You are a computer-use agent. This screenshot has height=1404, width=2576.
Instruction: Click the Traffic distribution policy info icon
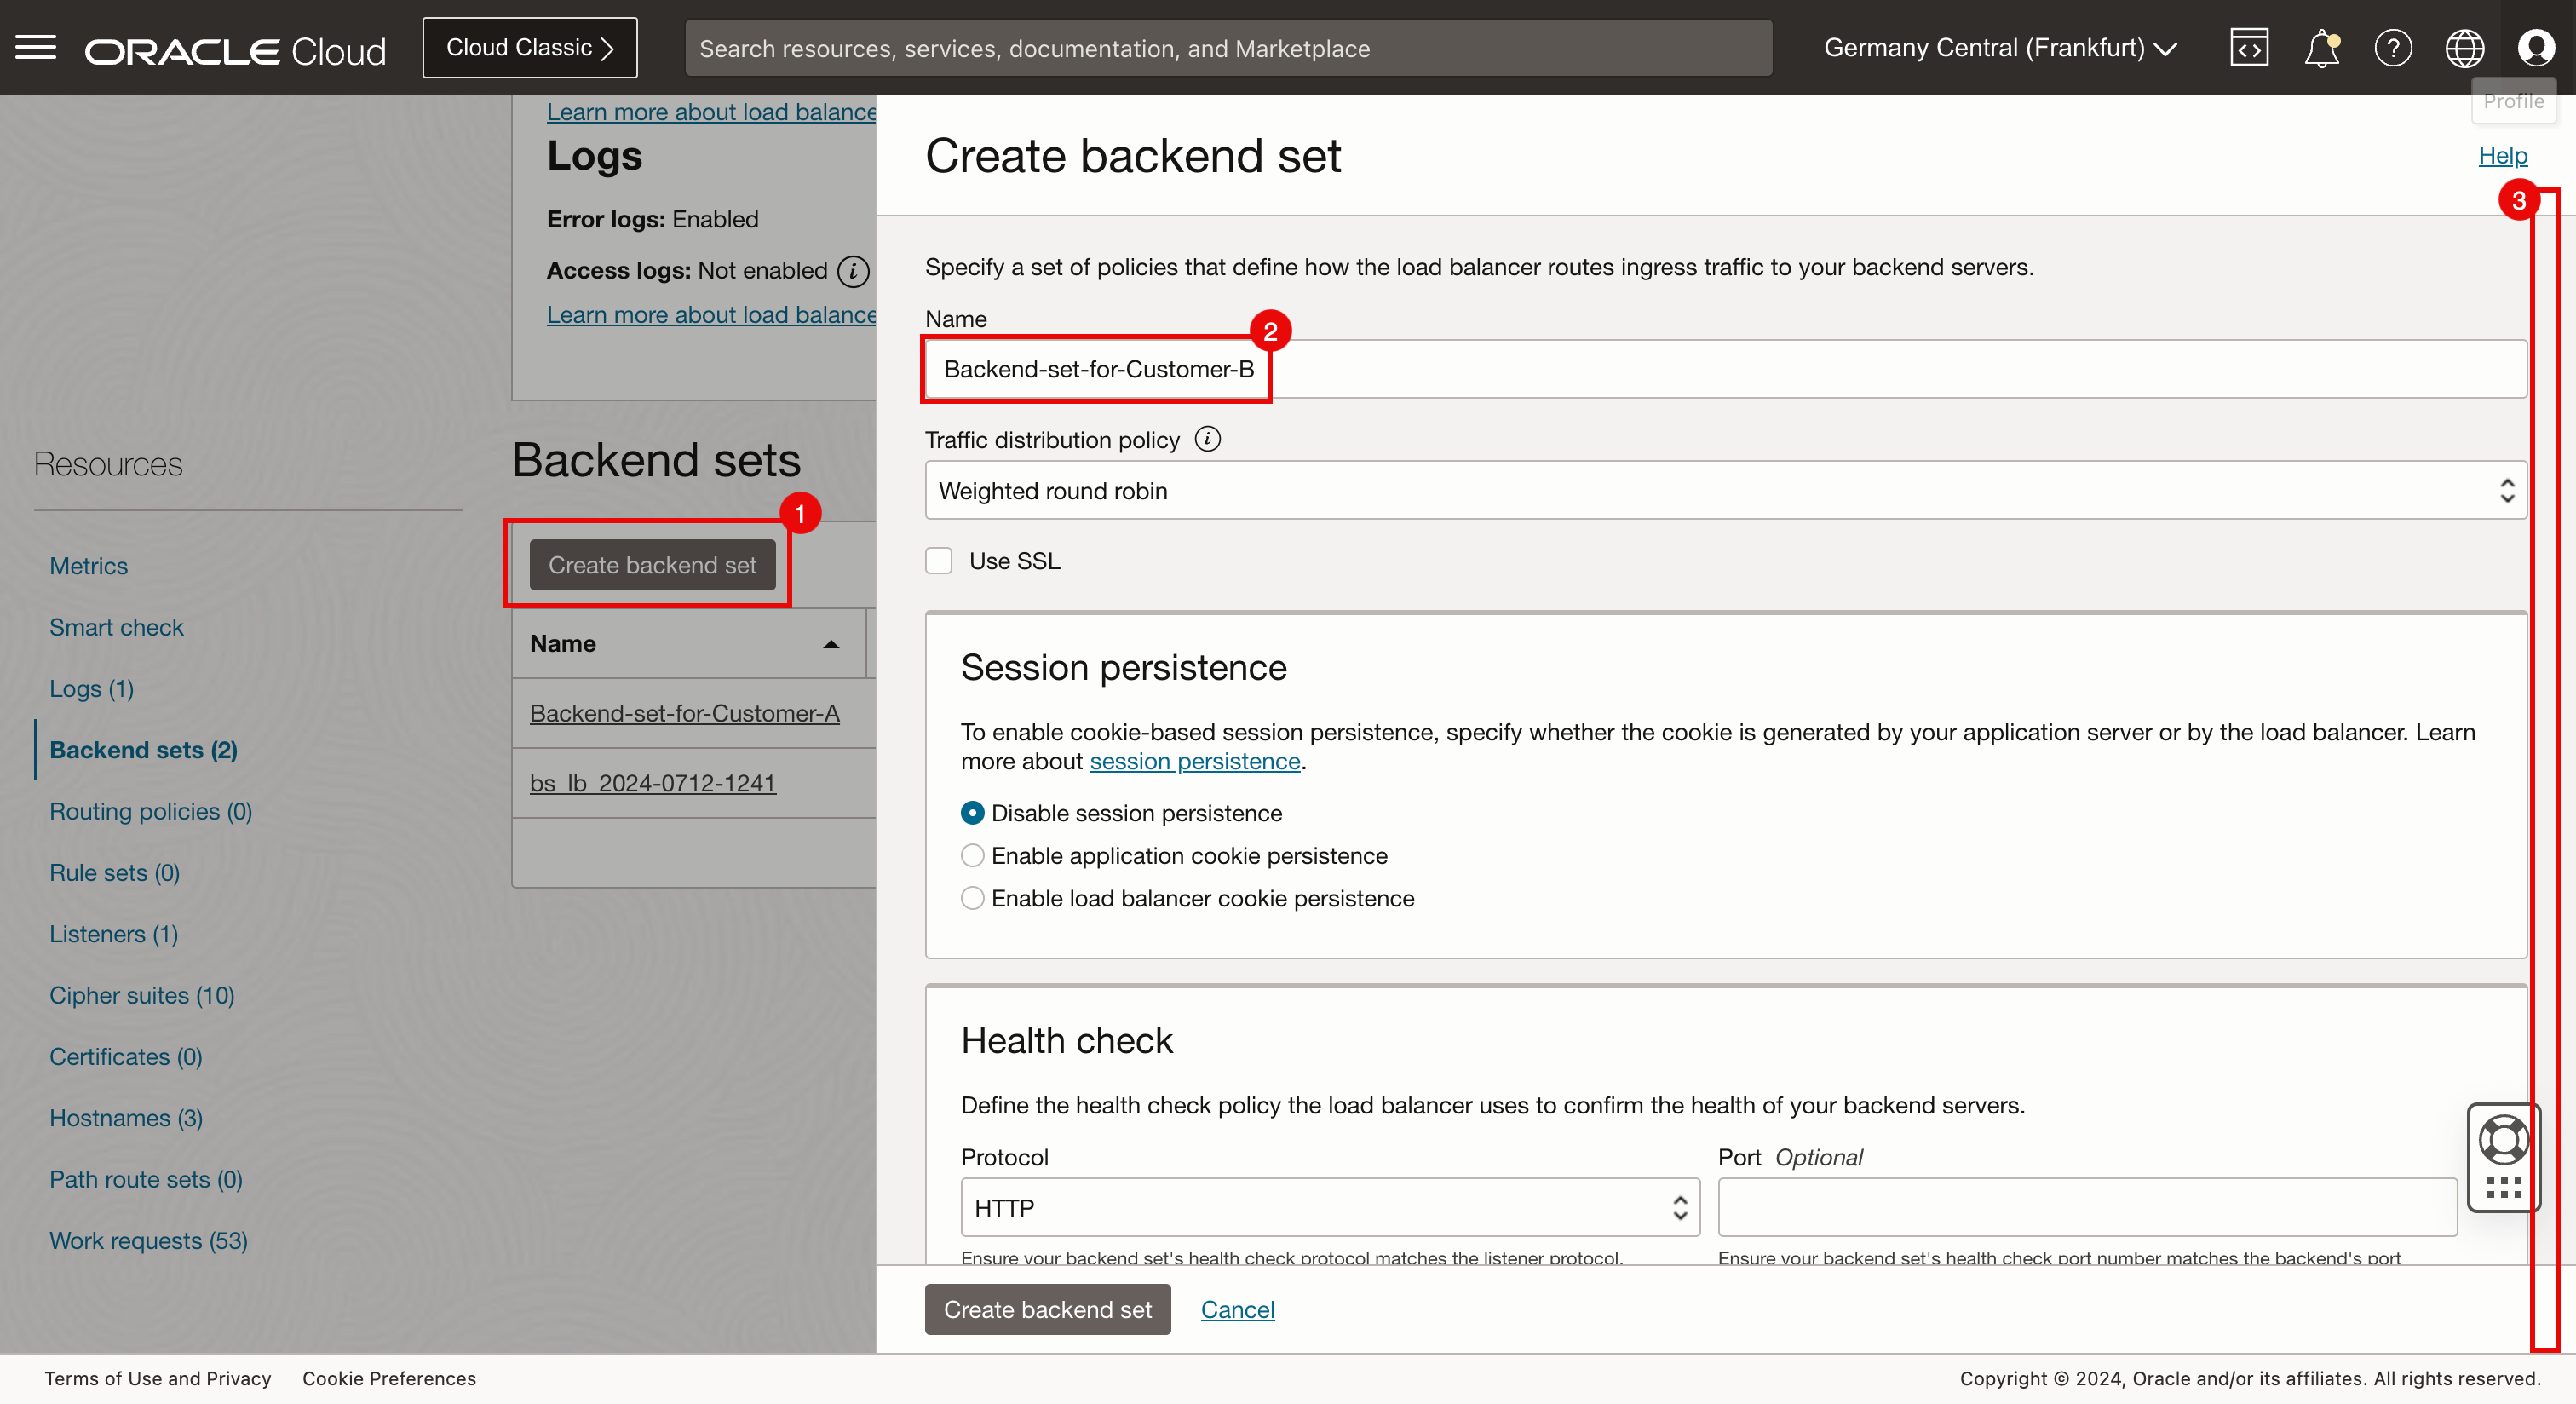click(x=1208, y=439)
